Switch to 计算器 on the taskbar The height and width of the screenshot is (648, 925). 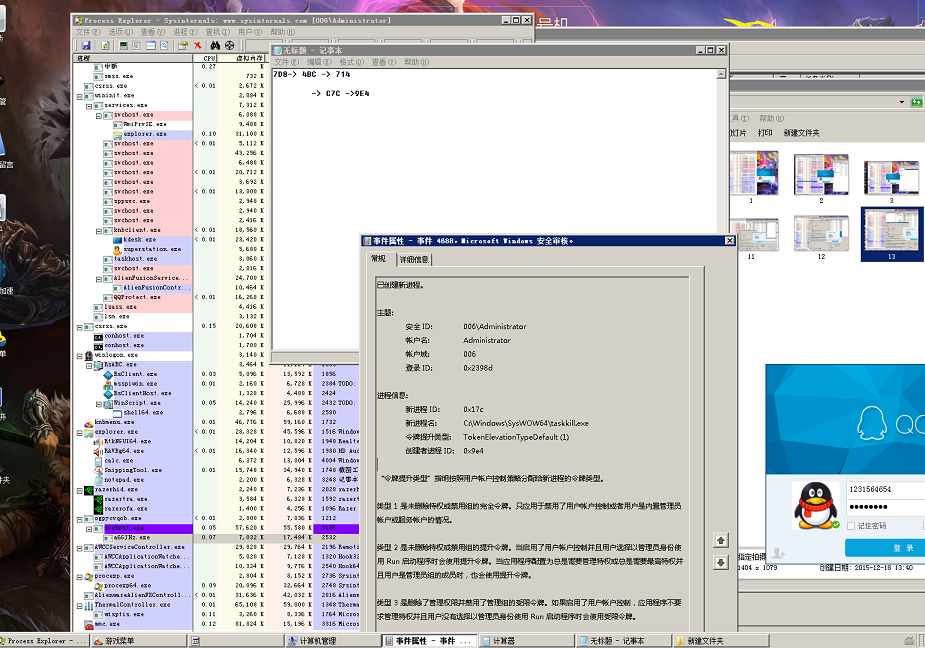point(526,641)
